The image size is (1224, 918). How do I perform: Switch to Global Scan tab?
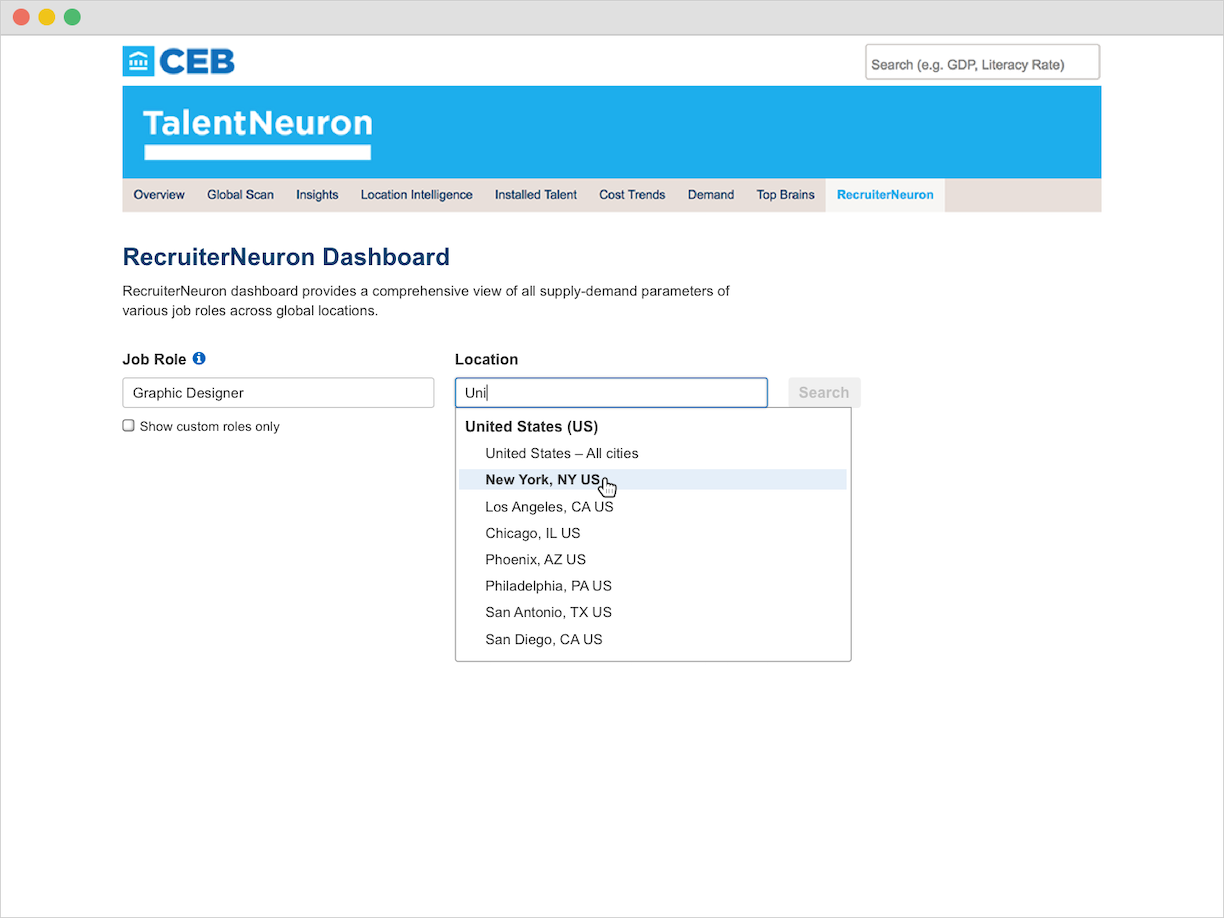(240, 195)
